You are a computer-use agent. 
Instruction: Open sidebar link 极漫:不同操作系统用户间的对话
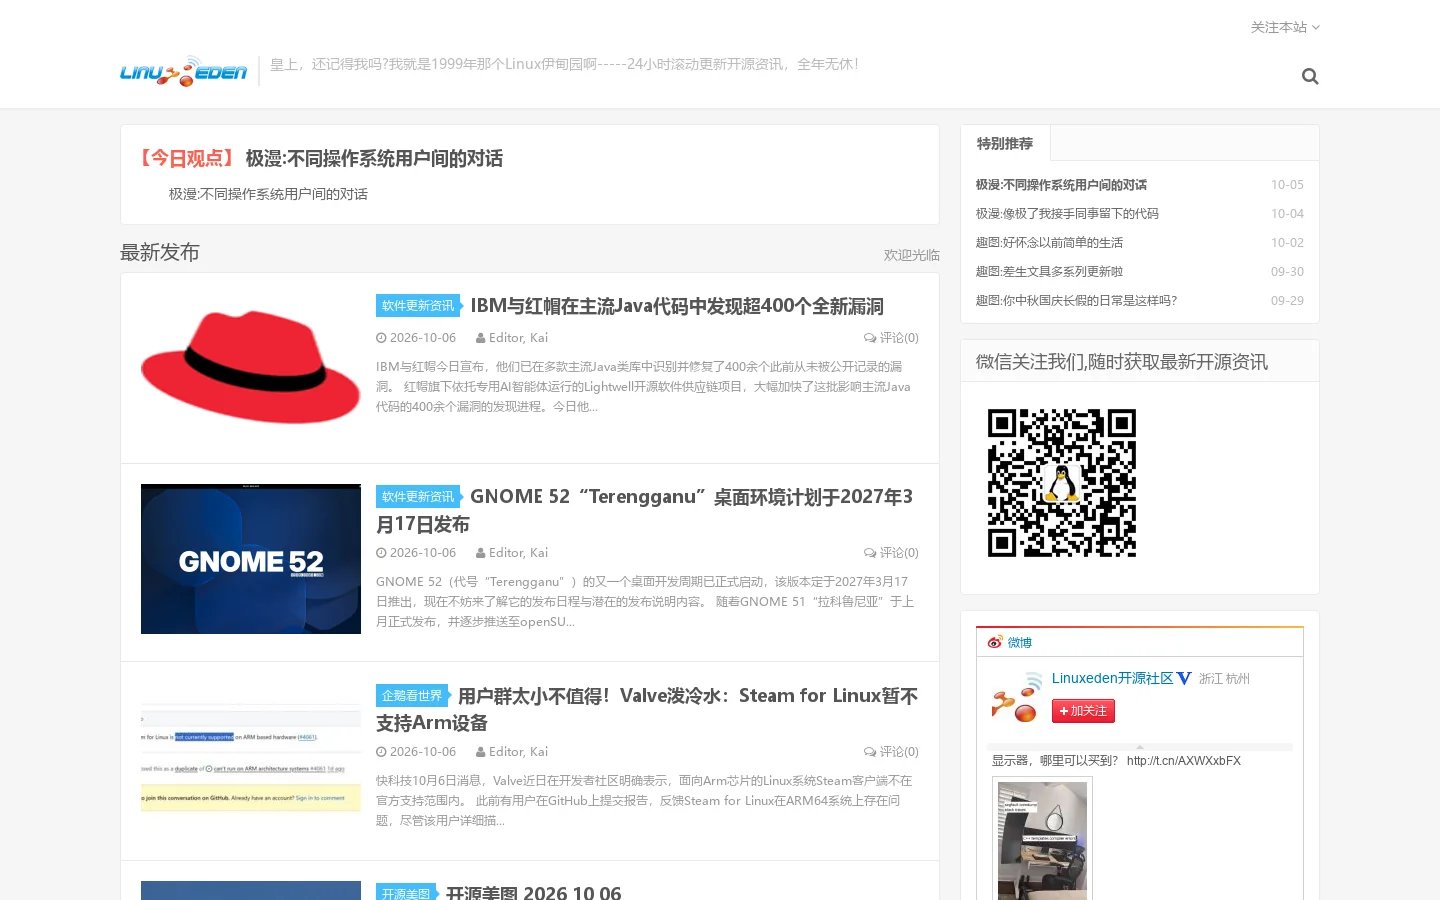[x=1061, y=185]
